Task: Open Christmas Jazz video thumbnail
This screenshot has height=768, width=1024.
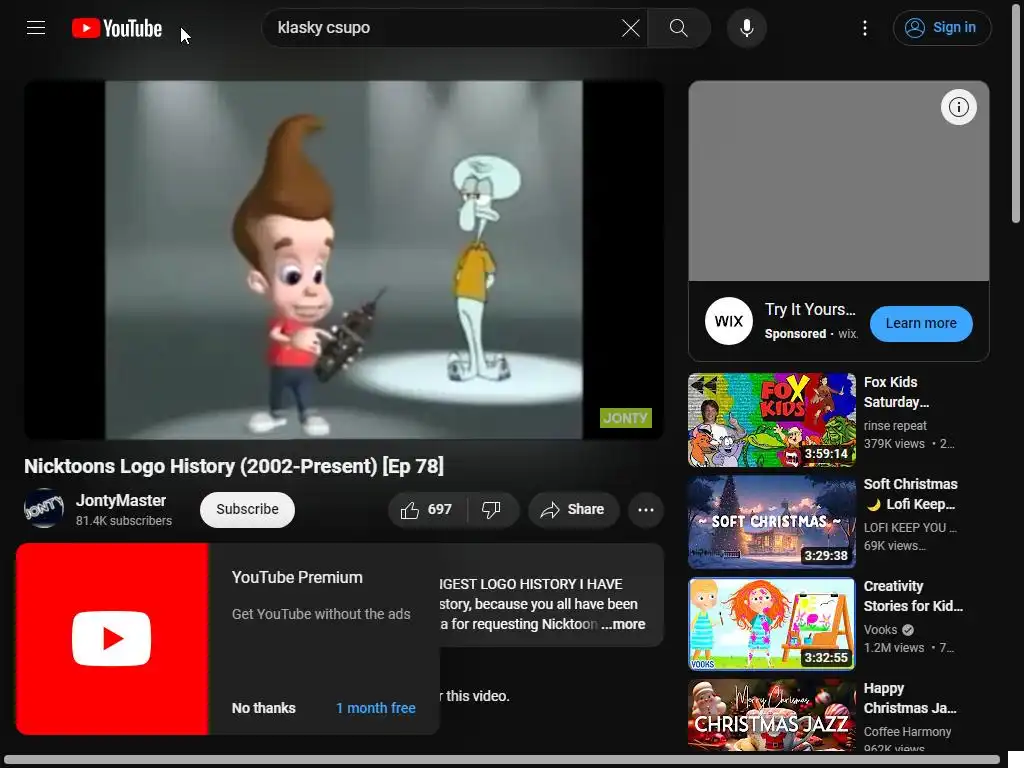Action: tap(771, 715)
